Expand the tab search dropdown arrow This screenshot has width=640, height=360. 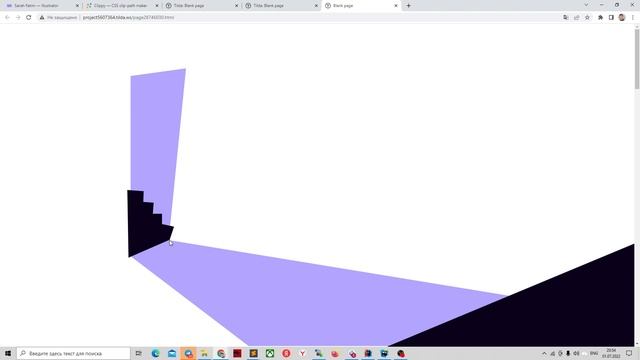coord(586,5)
